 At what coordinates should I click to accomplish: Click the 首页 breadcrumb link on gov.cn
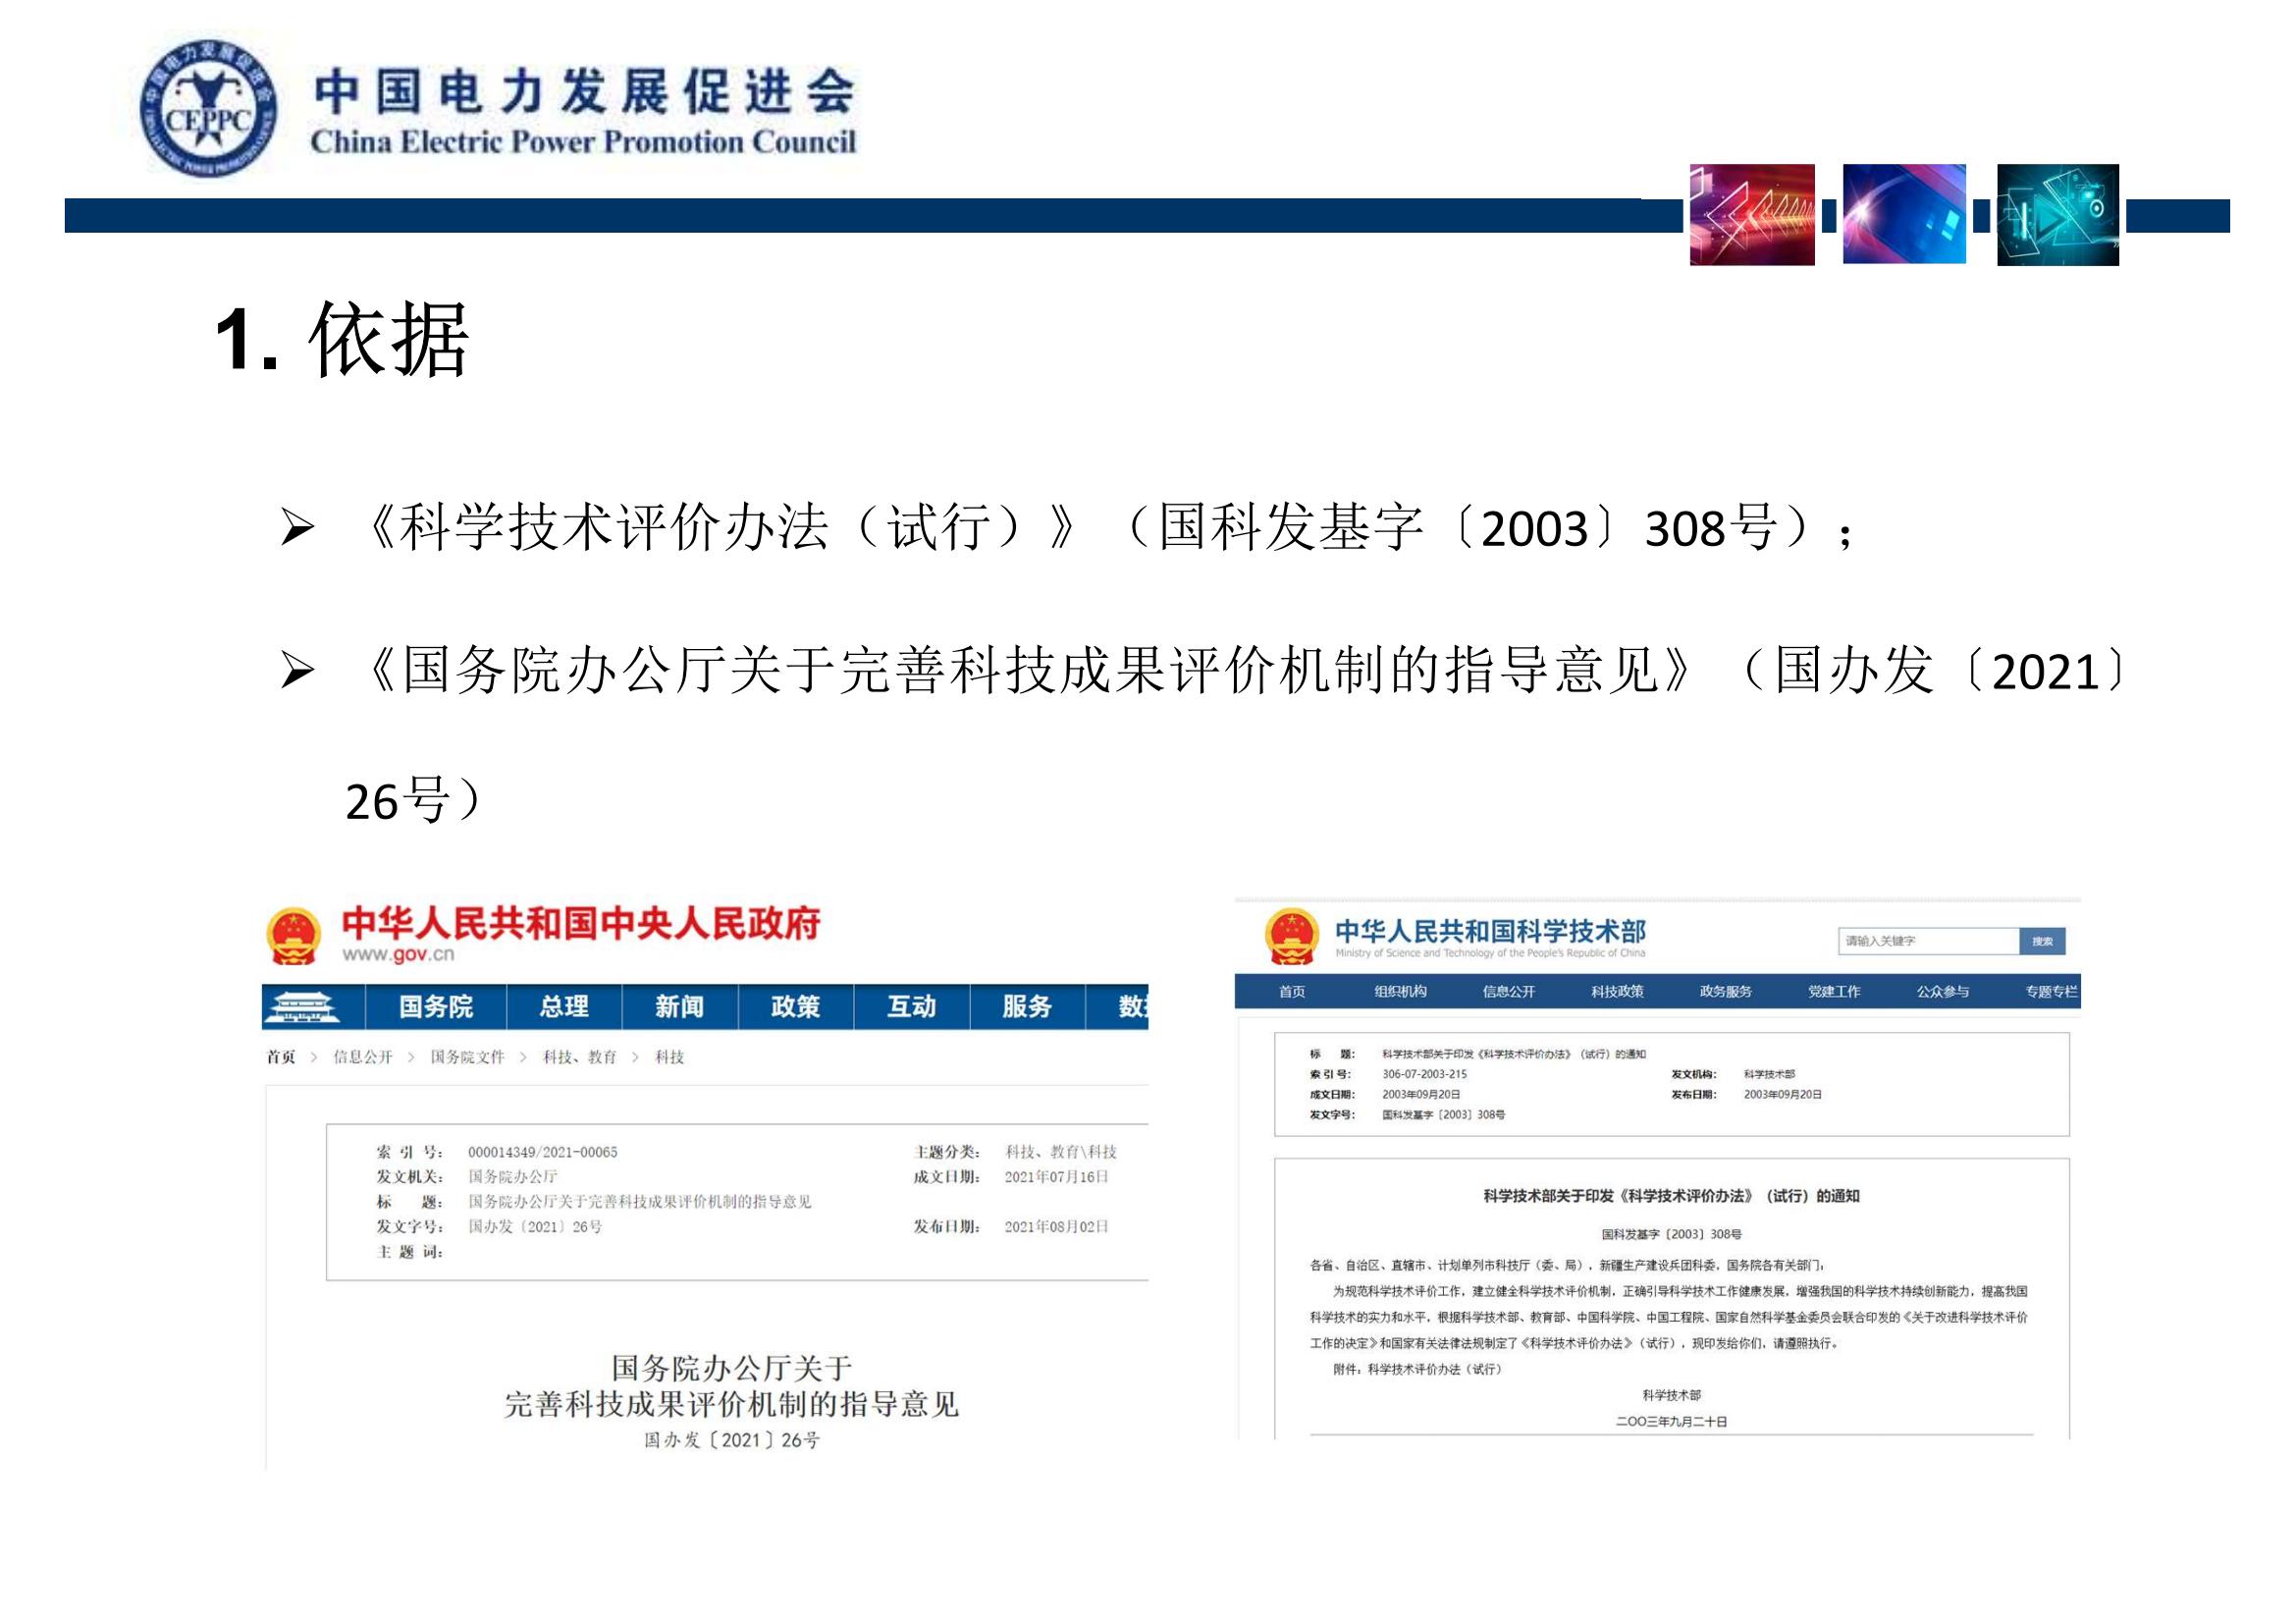[x=281, y=1057]
